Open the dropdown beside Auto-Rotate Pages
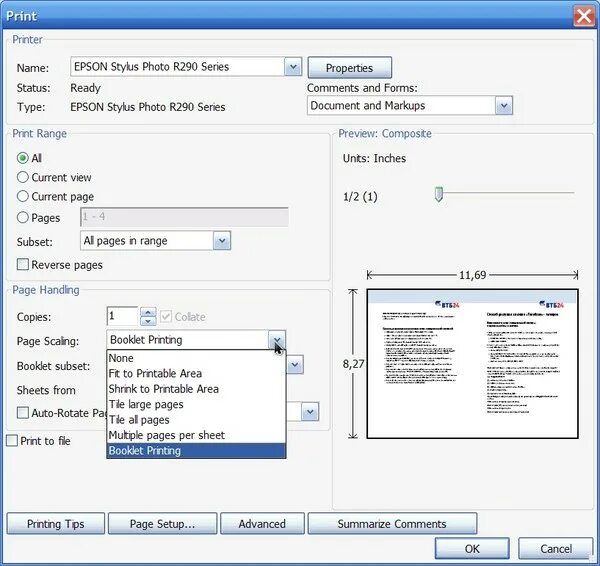The width and height of the screenshot is (600, 566). pos(310,412)
